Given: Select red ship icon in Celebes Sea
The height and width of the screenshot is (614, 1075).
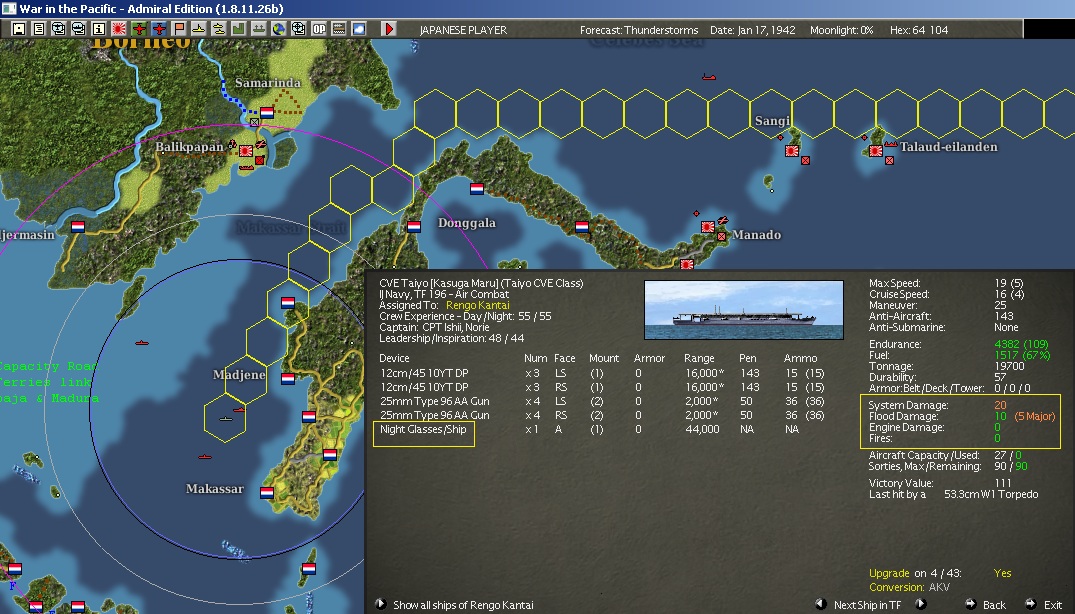Looking at the screenshot, I should [709, 77].
